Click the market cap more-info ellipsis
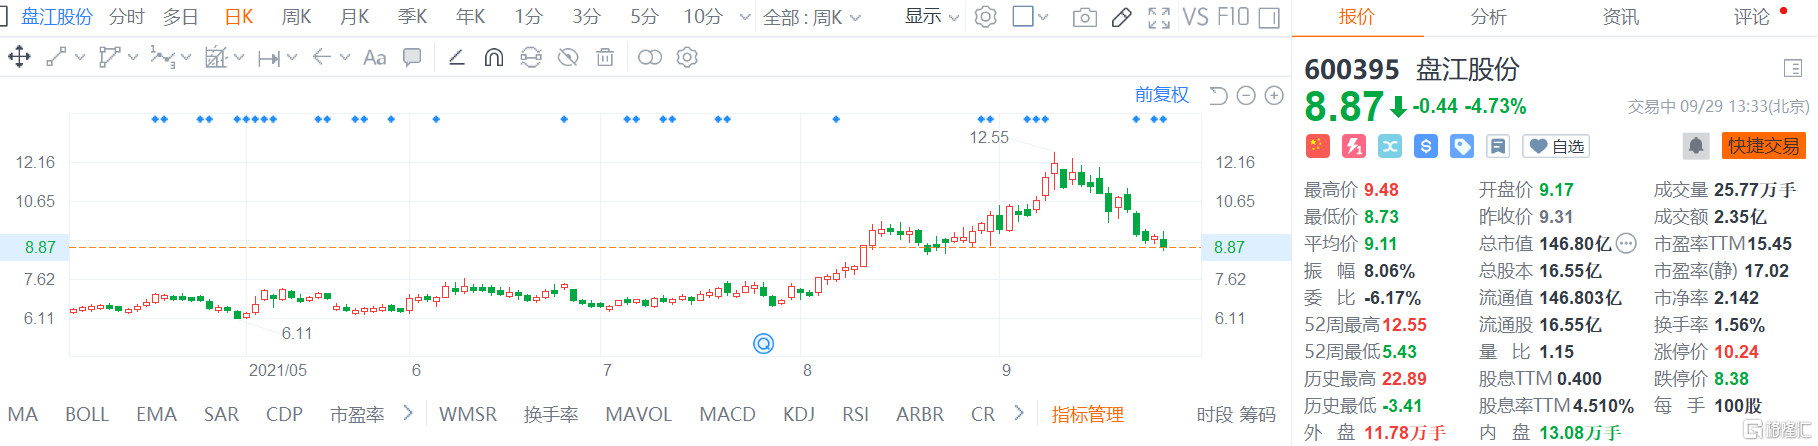The image size is (1818, 446). [1626, 243]
